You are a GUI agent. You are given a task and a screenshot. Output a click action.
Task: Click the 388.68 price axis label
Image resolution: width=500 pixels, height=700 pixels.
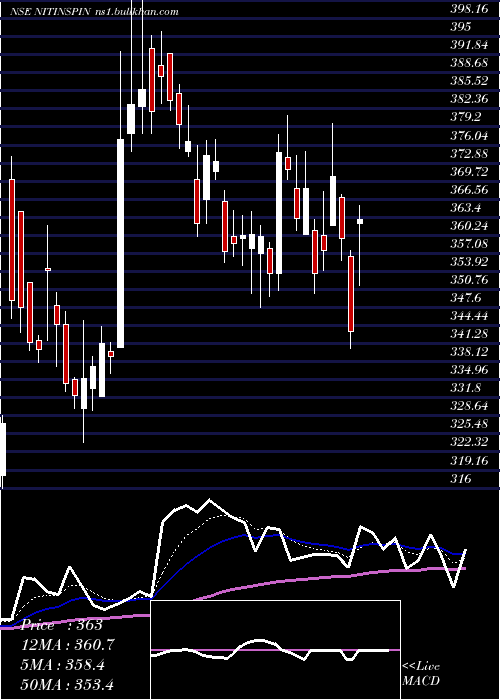[x=468, y=63]
